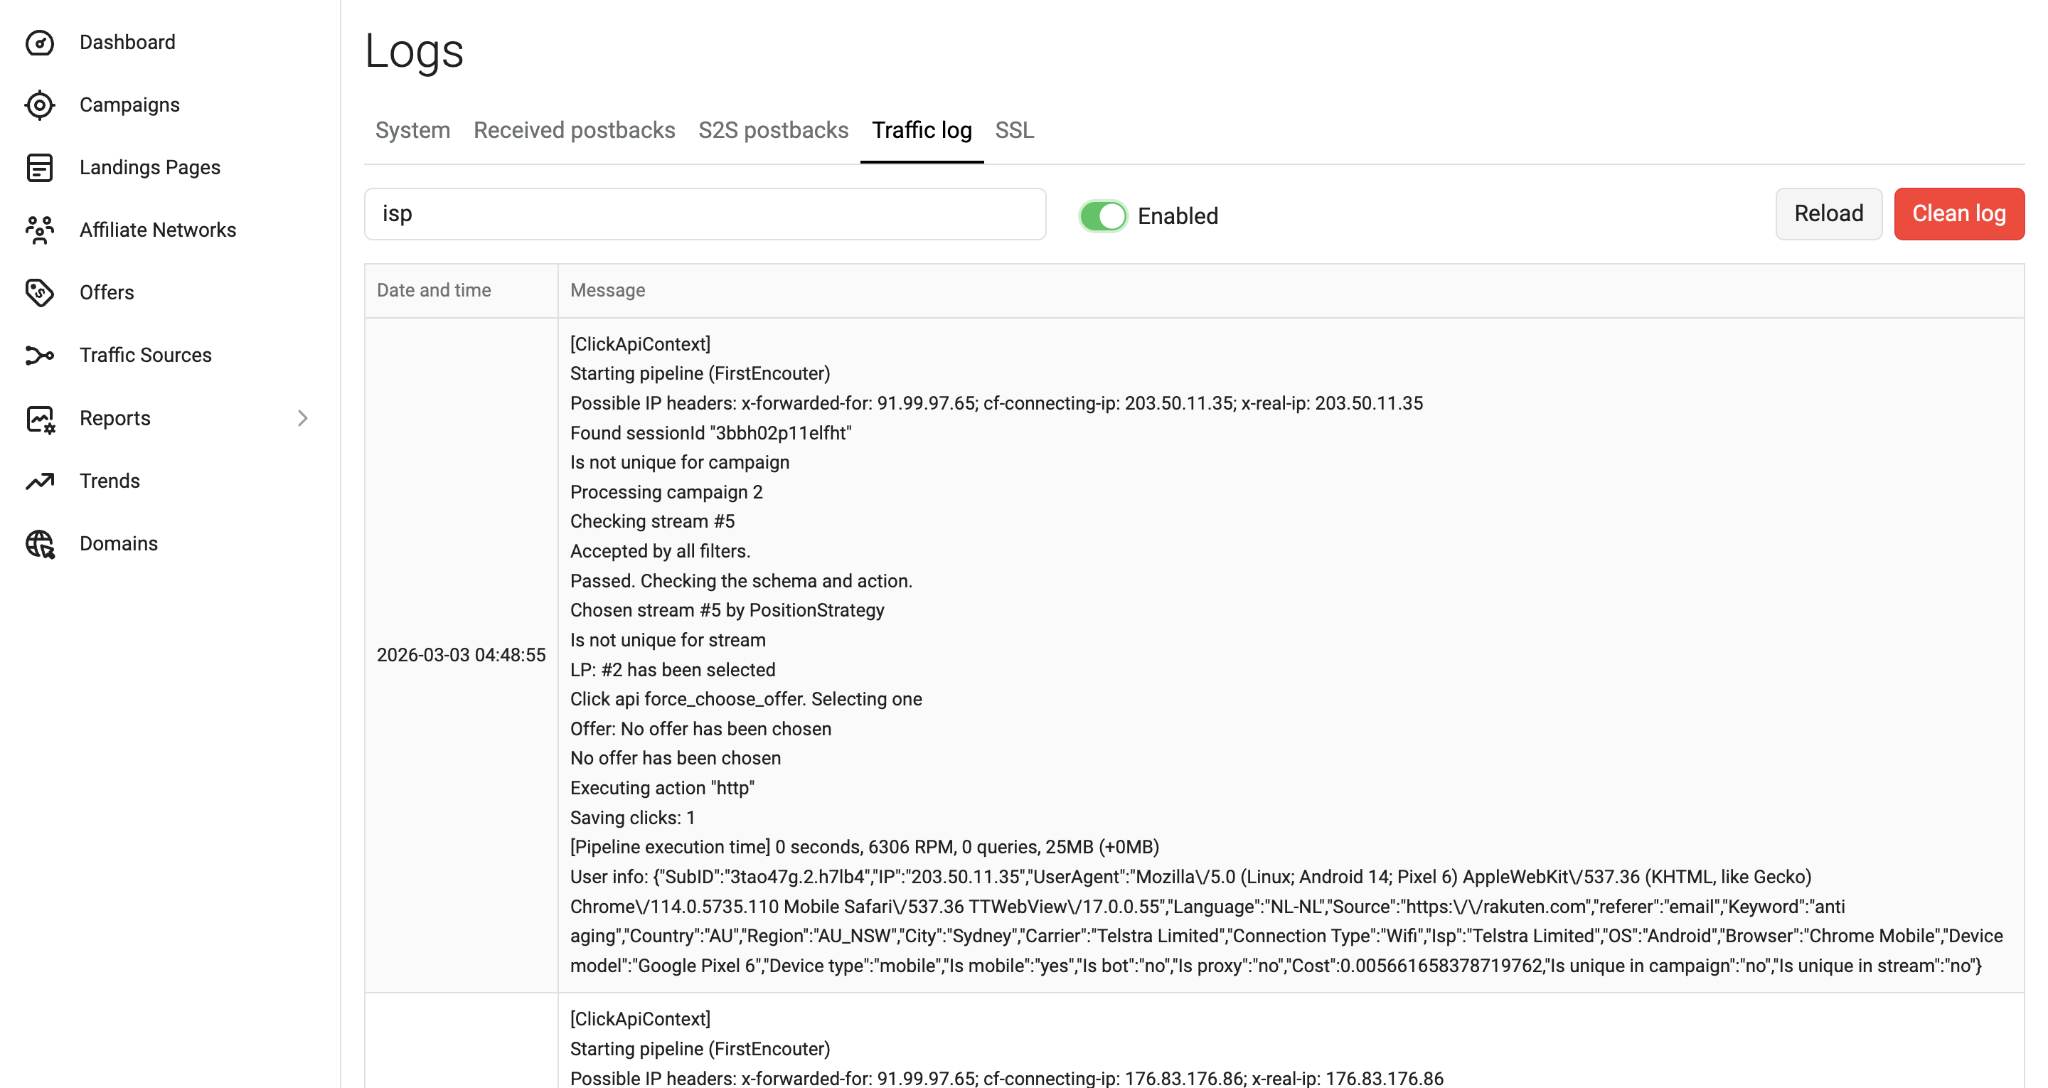Open the Received postbacks tab
The height and width of the screenshot is (1088, 2048).
tap(574, 131)
